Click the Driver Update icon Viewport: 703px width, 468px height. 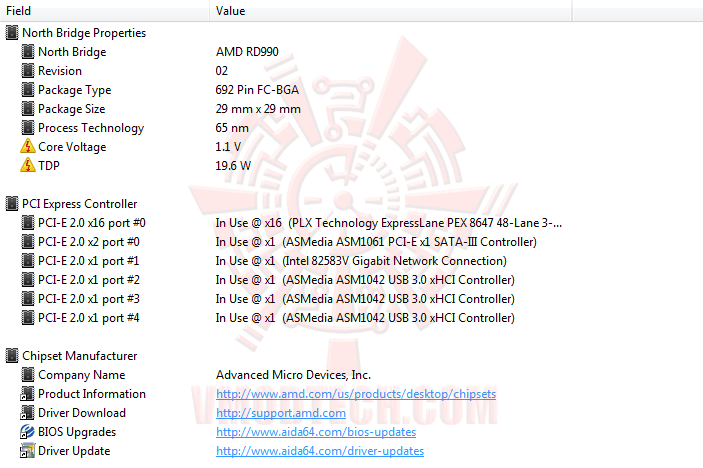(27, 451)
